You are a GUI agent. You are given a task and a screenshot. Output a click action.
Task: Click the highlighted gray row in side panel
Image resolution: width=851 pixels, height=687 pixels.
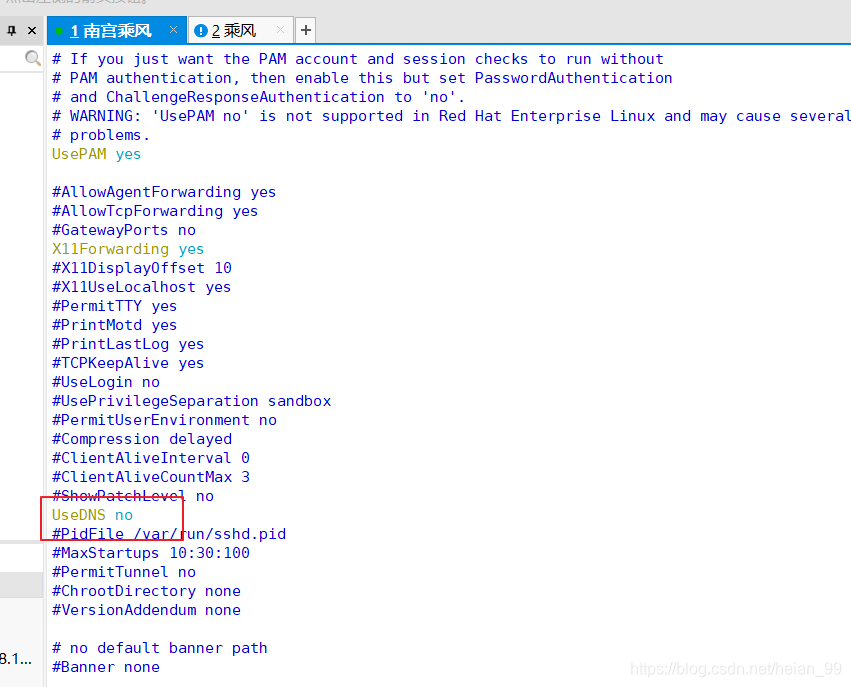pos(21,585)
